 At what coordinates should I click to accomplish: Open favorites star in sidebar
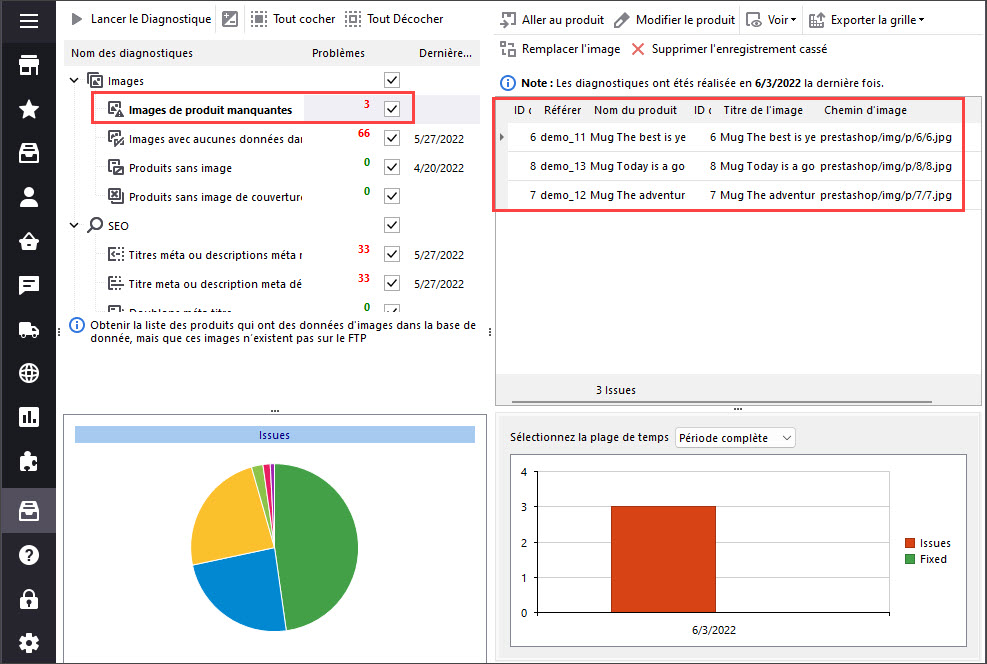(28, 109)
